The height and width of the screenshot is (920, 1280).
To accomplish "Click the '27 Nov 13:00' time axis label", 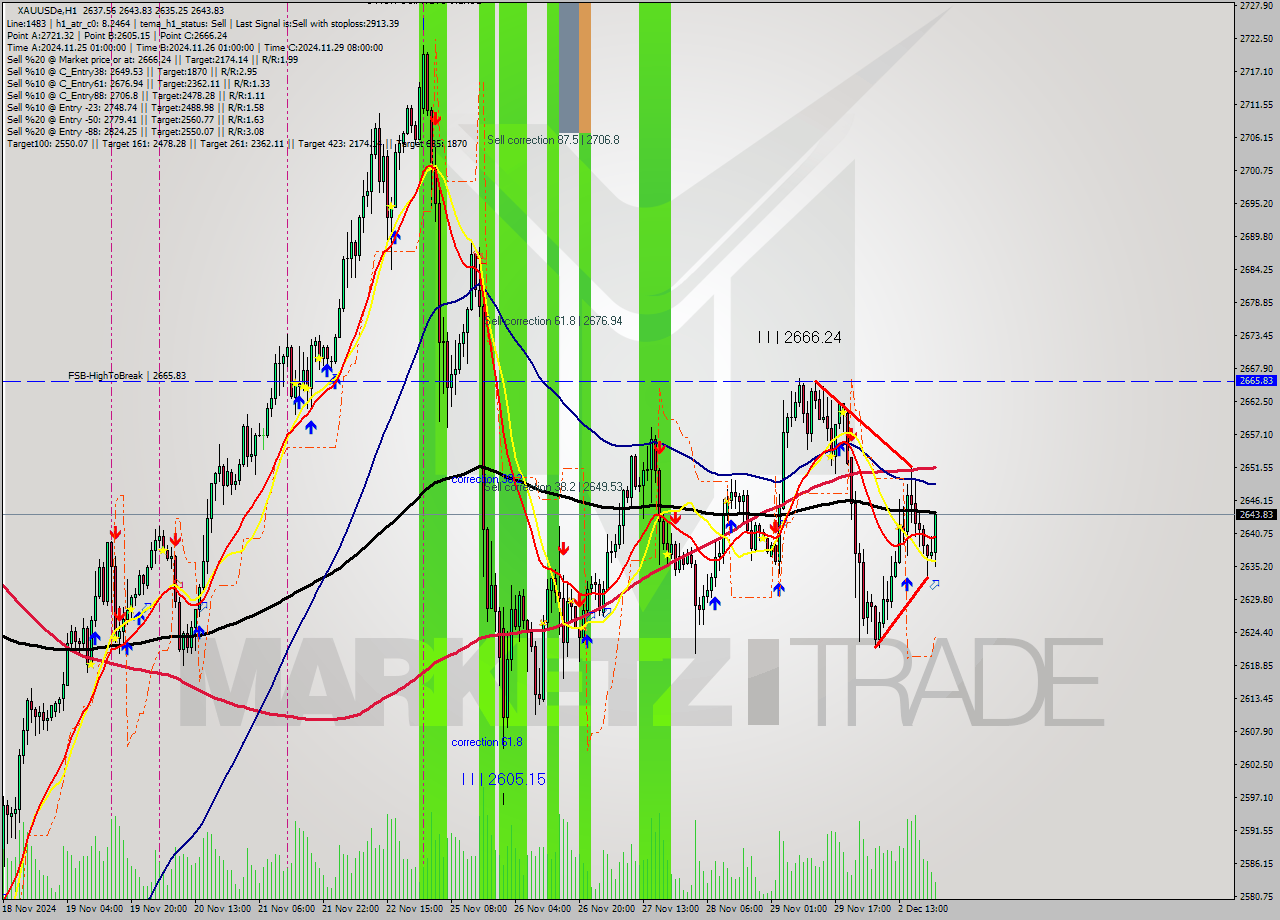I will coord(671,909).
